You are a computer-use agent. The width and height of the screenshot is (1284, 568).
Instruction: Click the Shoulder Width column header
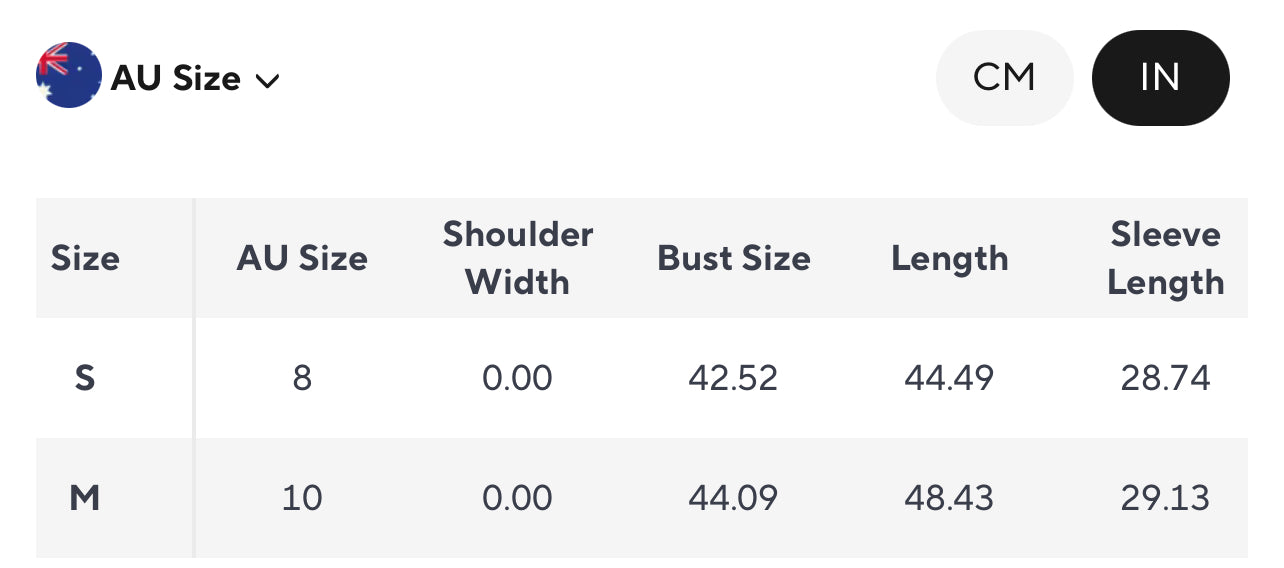click(x=518, y=258)
